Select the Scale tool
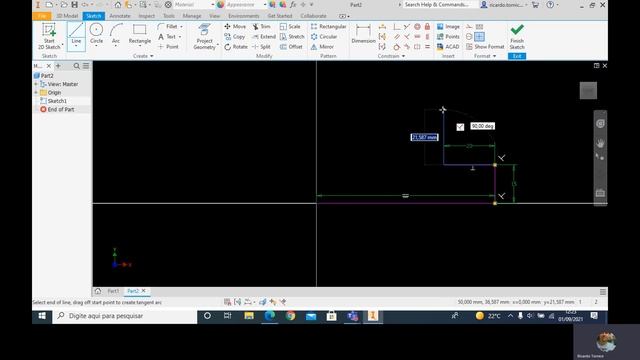Viewport: 640px width, 360px height. tap(290, 27)
